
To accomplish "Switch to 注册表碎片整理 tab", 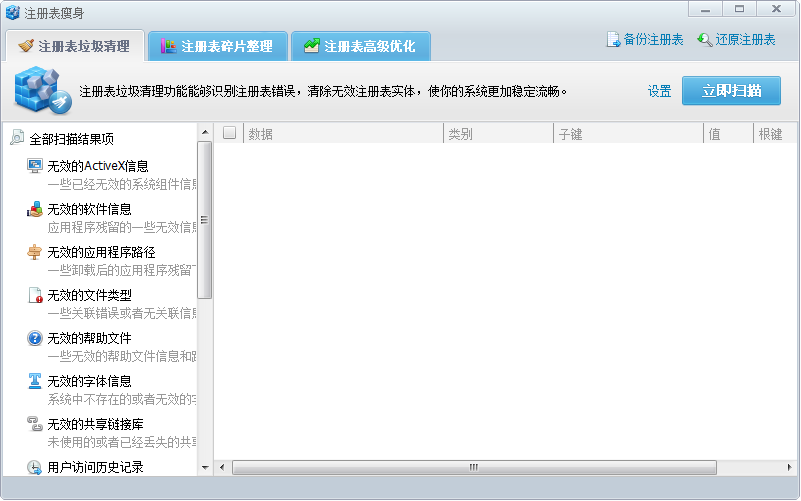I will [217, 46].
